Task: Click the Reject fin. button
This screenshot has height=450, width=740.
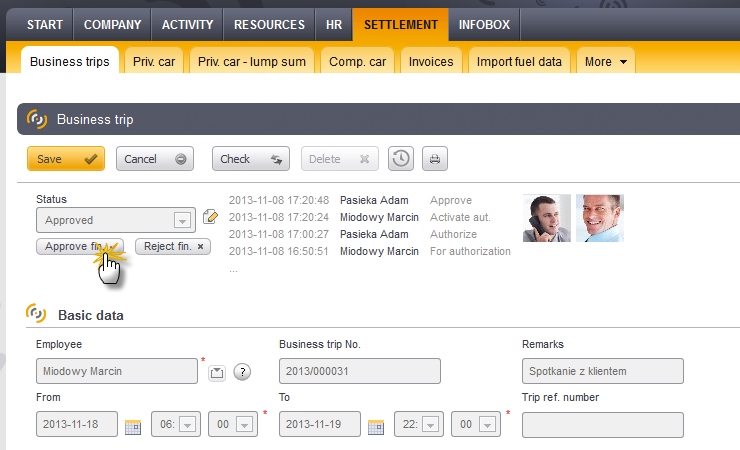Action: (x=173, y=246)
